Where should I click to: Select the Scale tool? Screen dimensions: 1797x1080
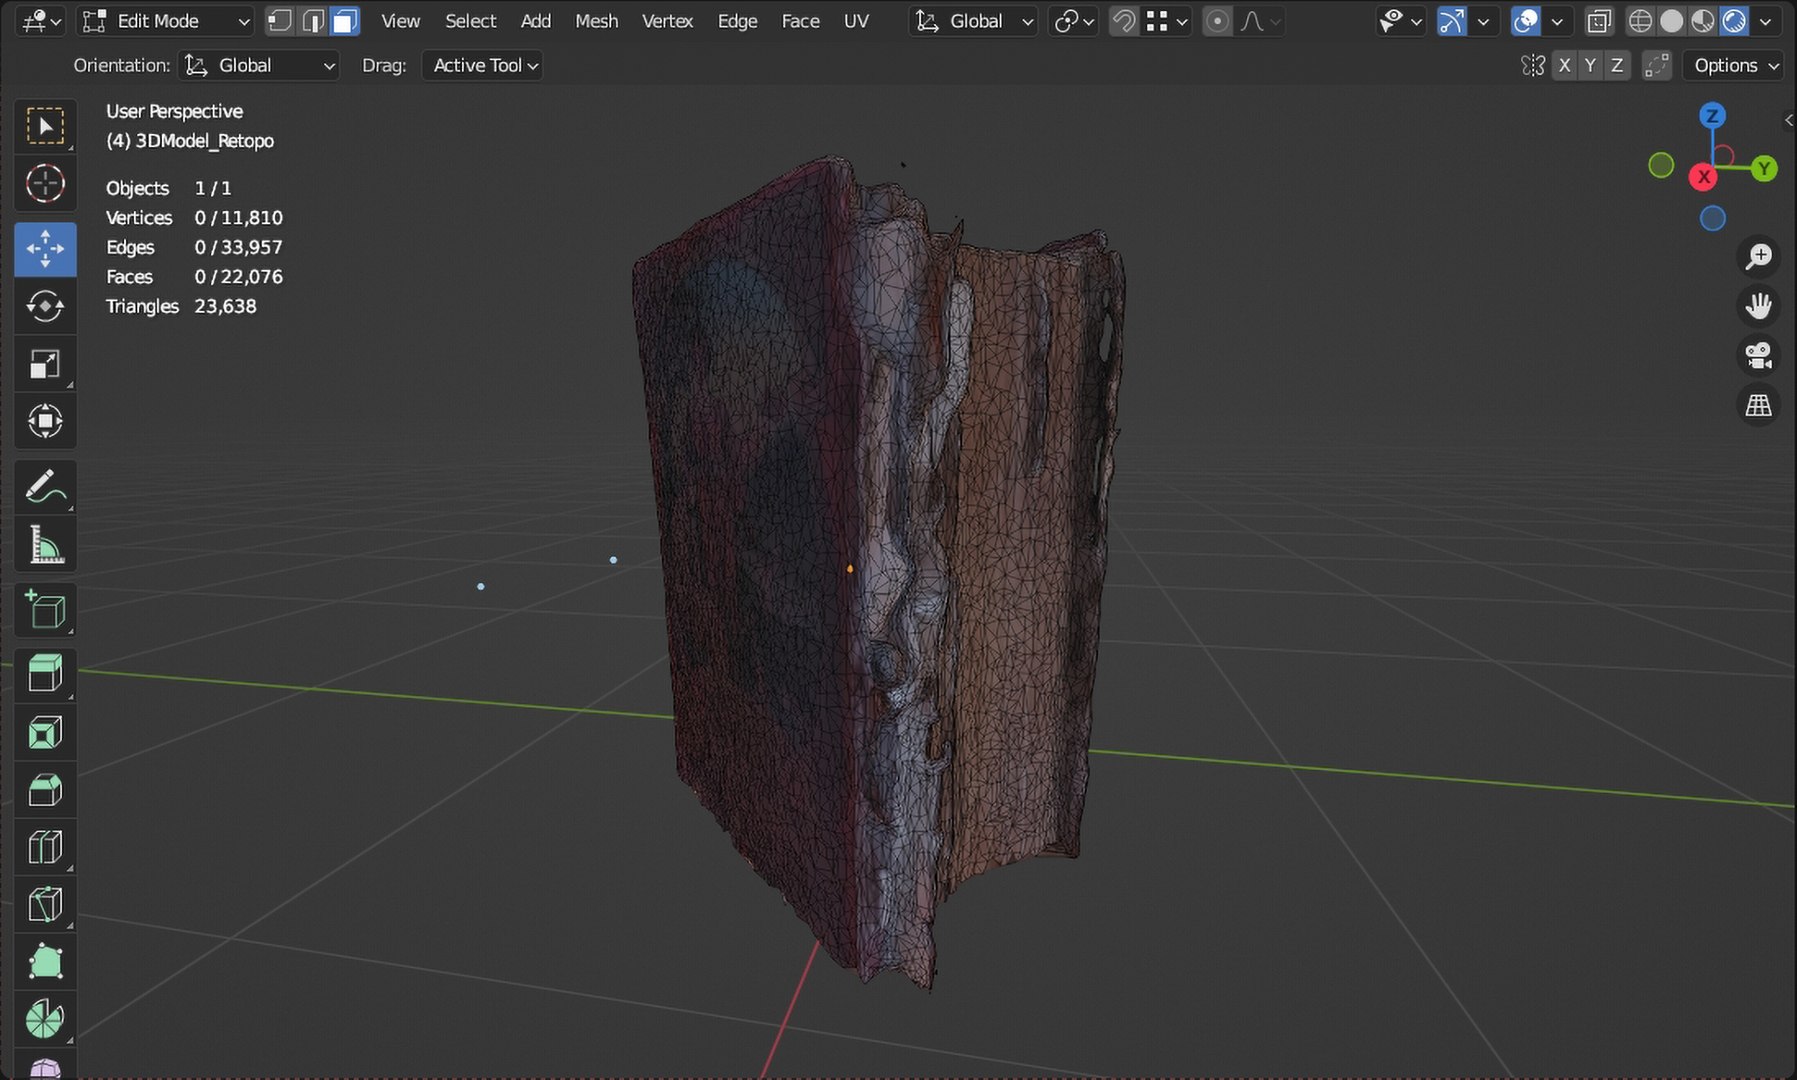tap(45, 364)
